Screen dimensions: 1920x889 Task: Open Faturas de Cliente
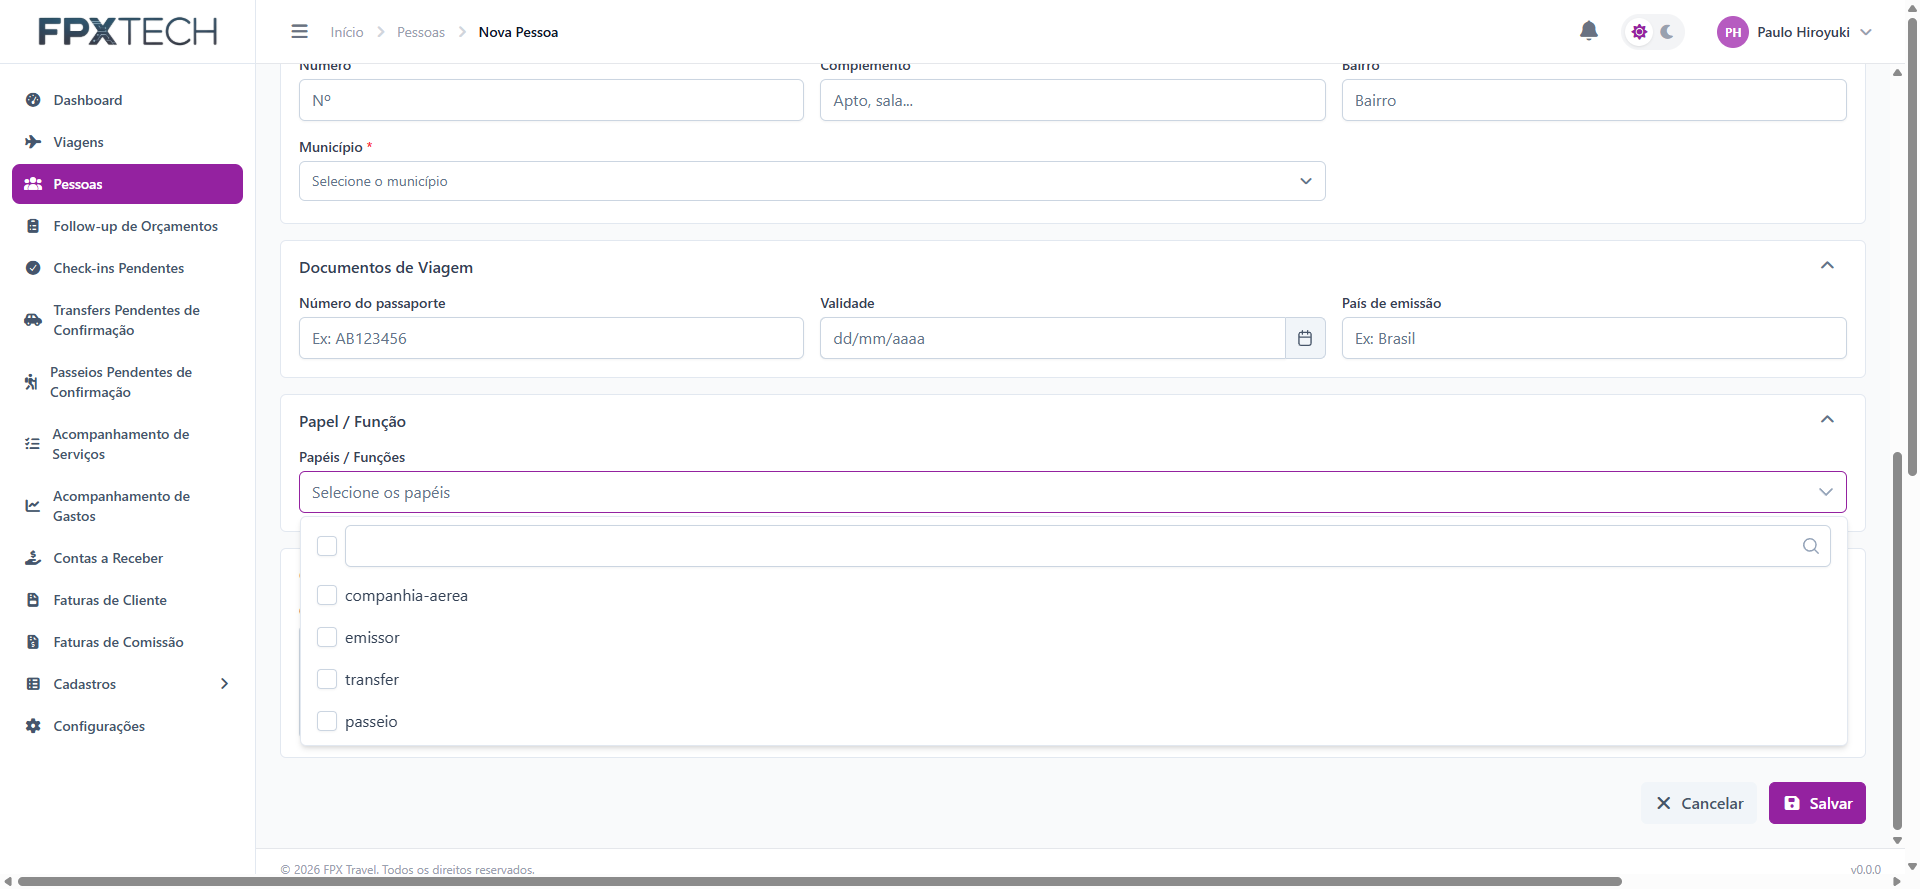[x=127, y=600]
